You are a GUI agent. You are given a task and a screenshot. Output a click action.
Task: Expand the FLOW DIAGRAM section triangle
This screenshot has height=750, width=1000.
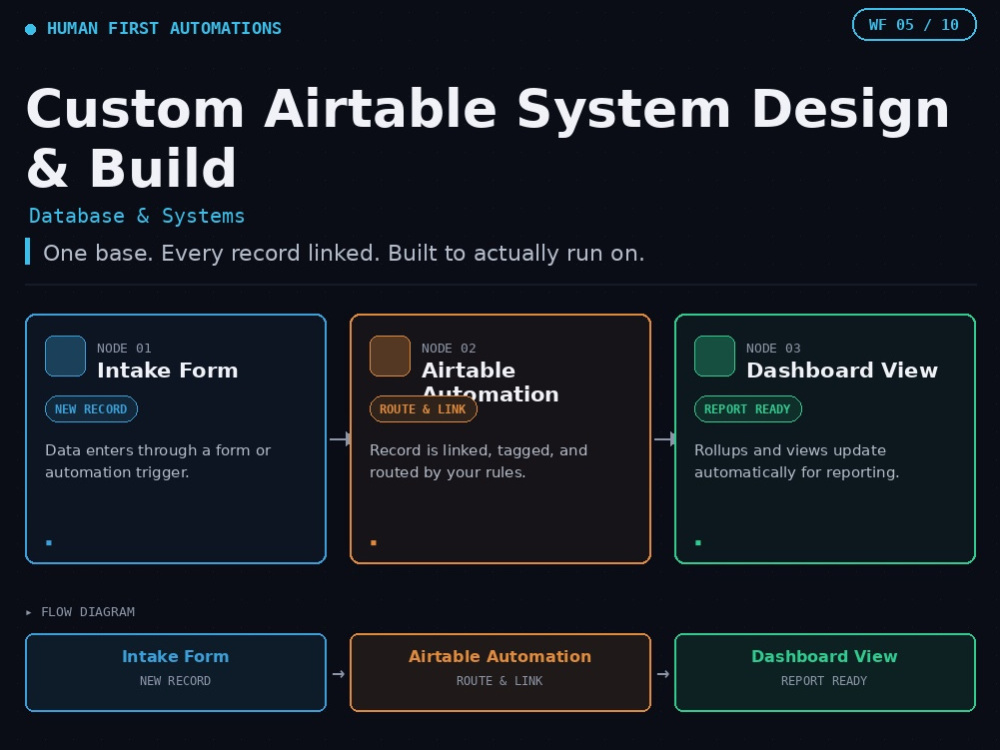29,612
